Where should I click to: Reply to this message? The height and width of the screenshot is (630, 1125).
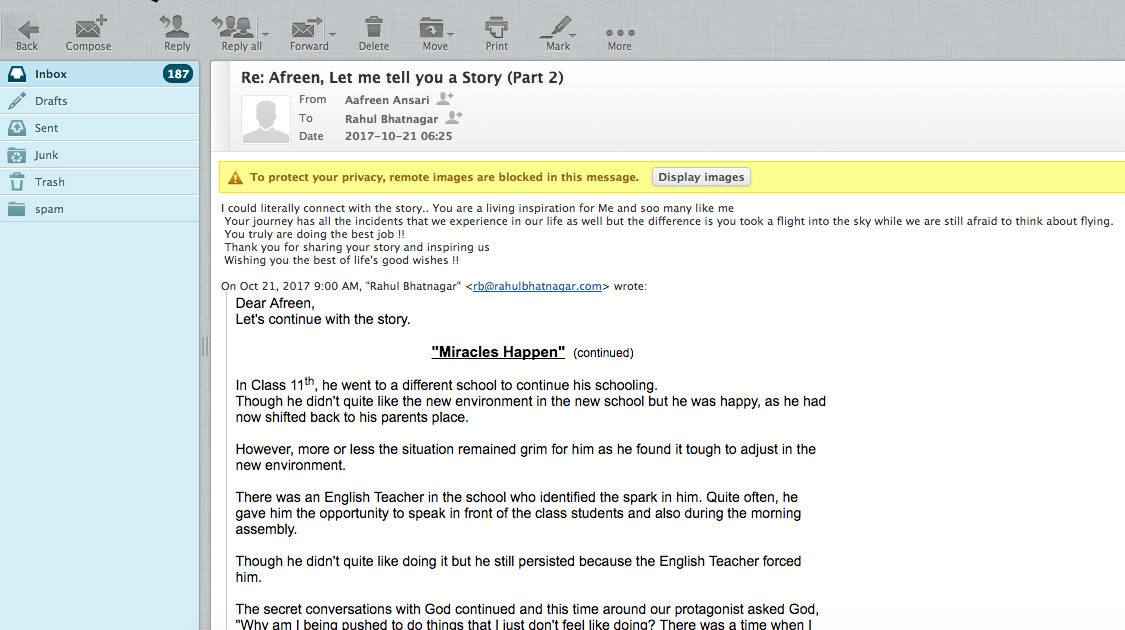(x=176, y=34)
